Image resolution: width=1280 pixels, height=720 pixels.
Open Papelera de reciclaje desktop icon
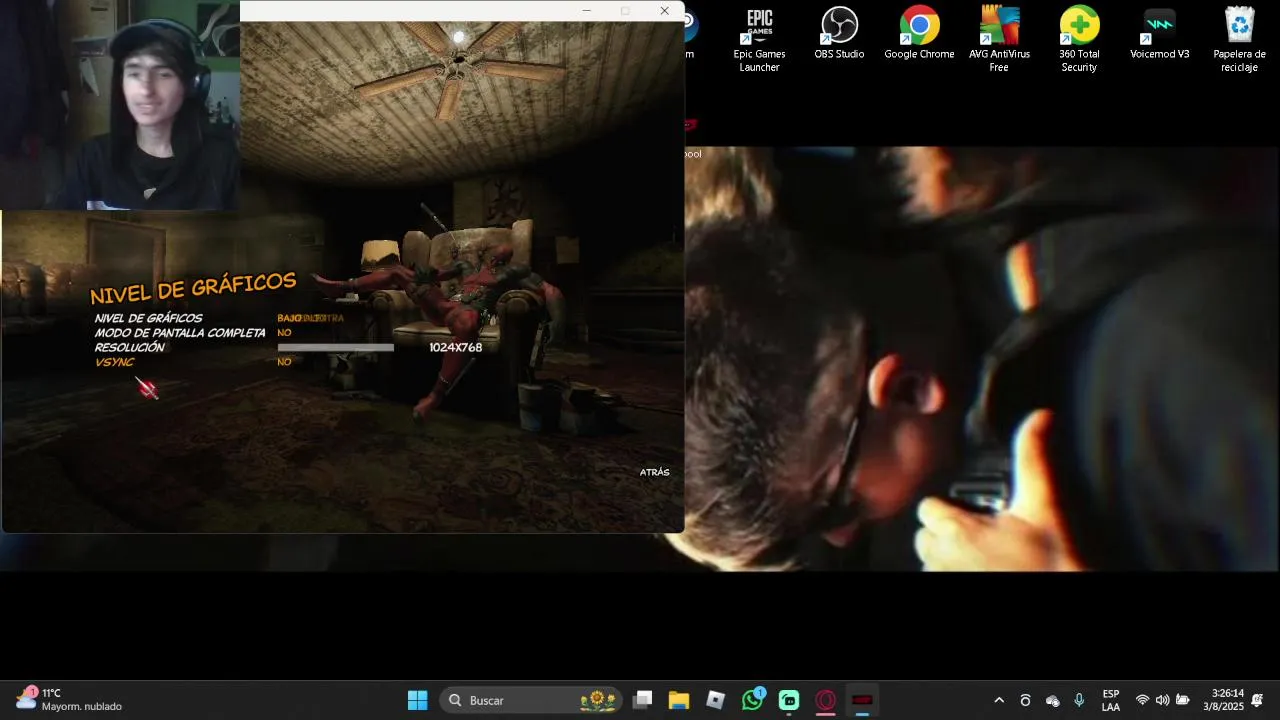click(x=1239, y=40)
